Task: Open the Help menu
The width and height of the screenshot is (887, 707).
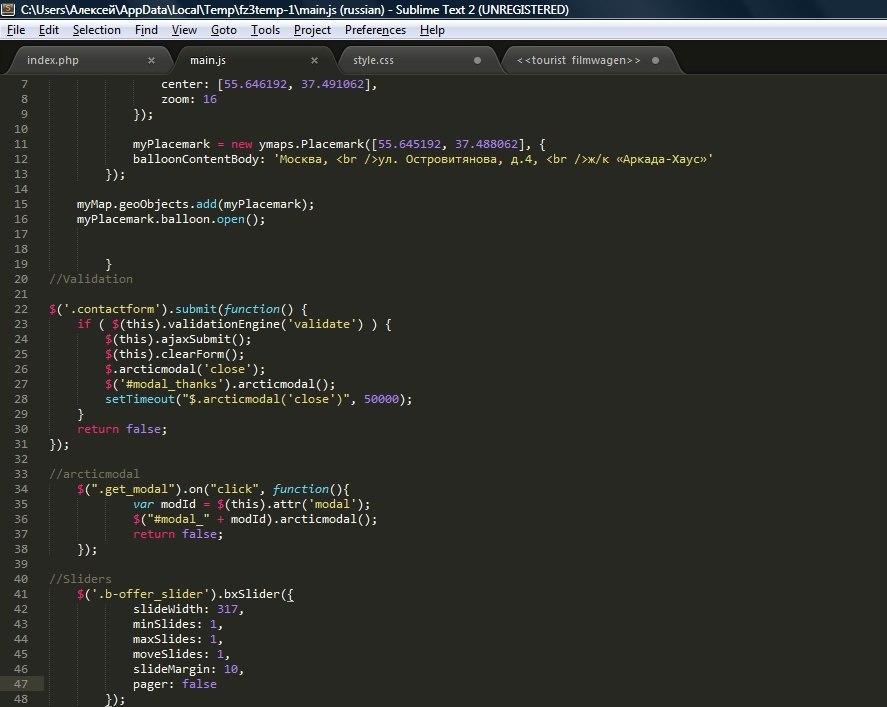Action: (432, 30)
